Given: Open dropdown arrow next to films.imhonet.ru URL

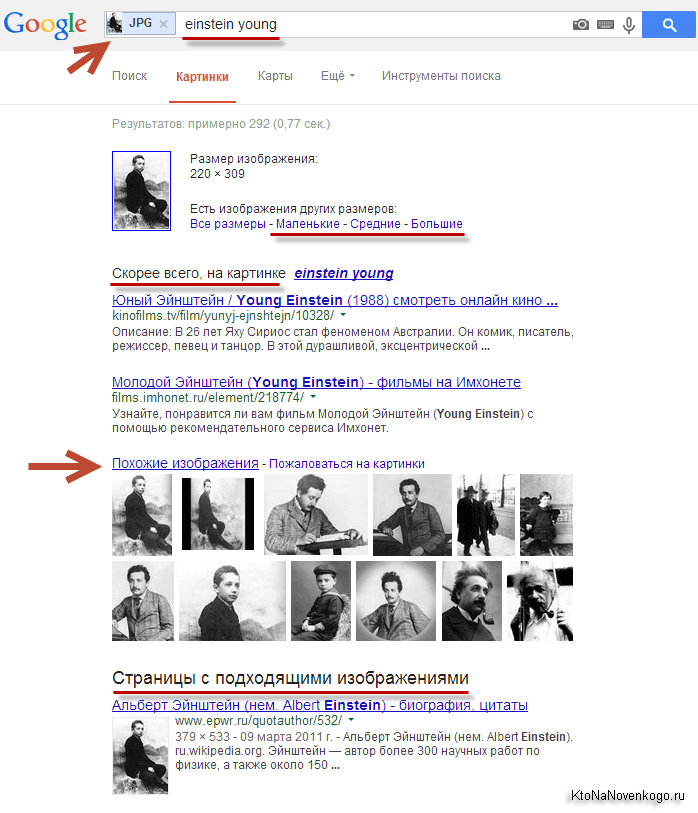Looking at the screenshot, I should pos(314,397).
